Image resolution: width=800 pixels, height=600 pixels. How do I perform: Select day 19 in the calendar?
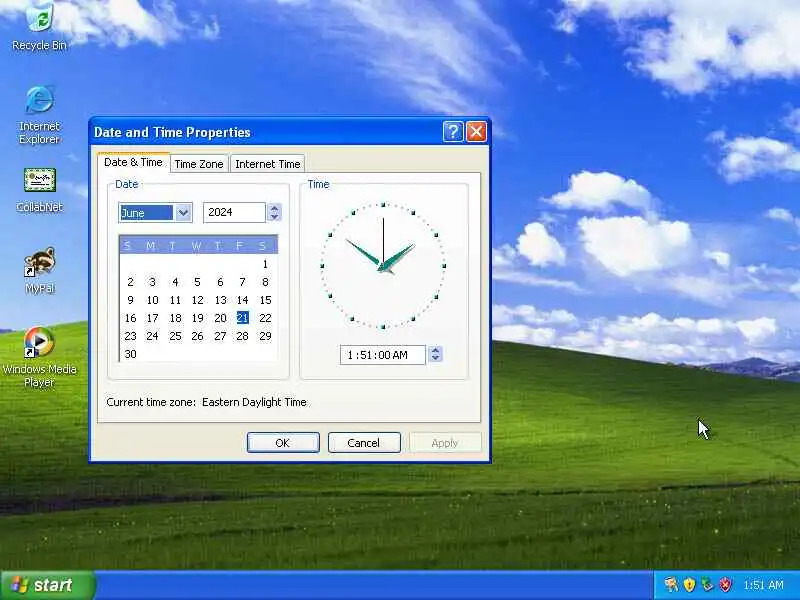(x=197, y=318)
